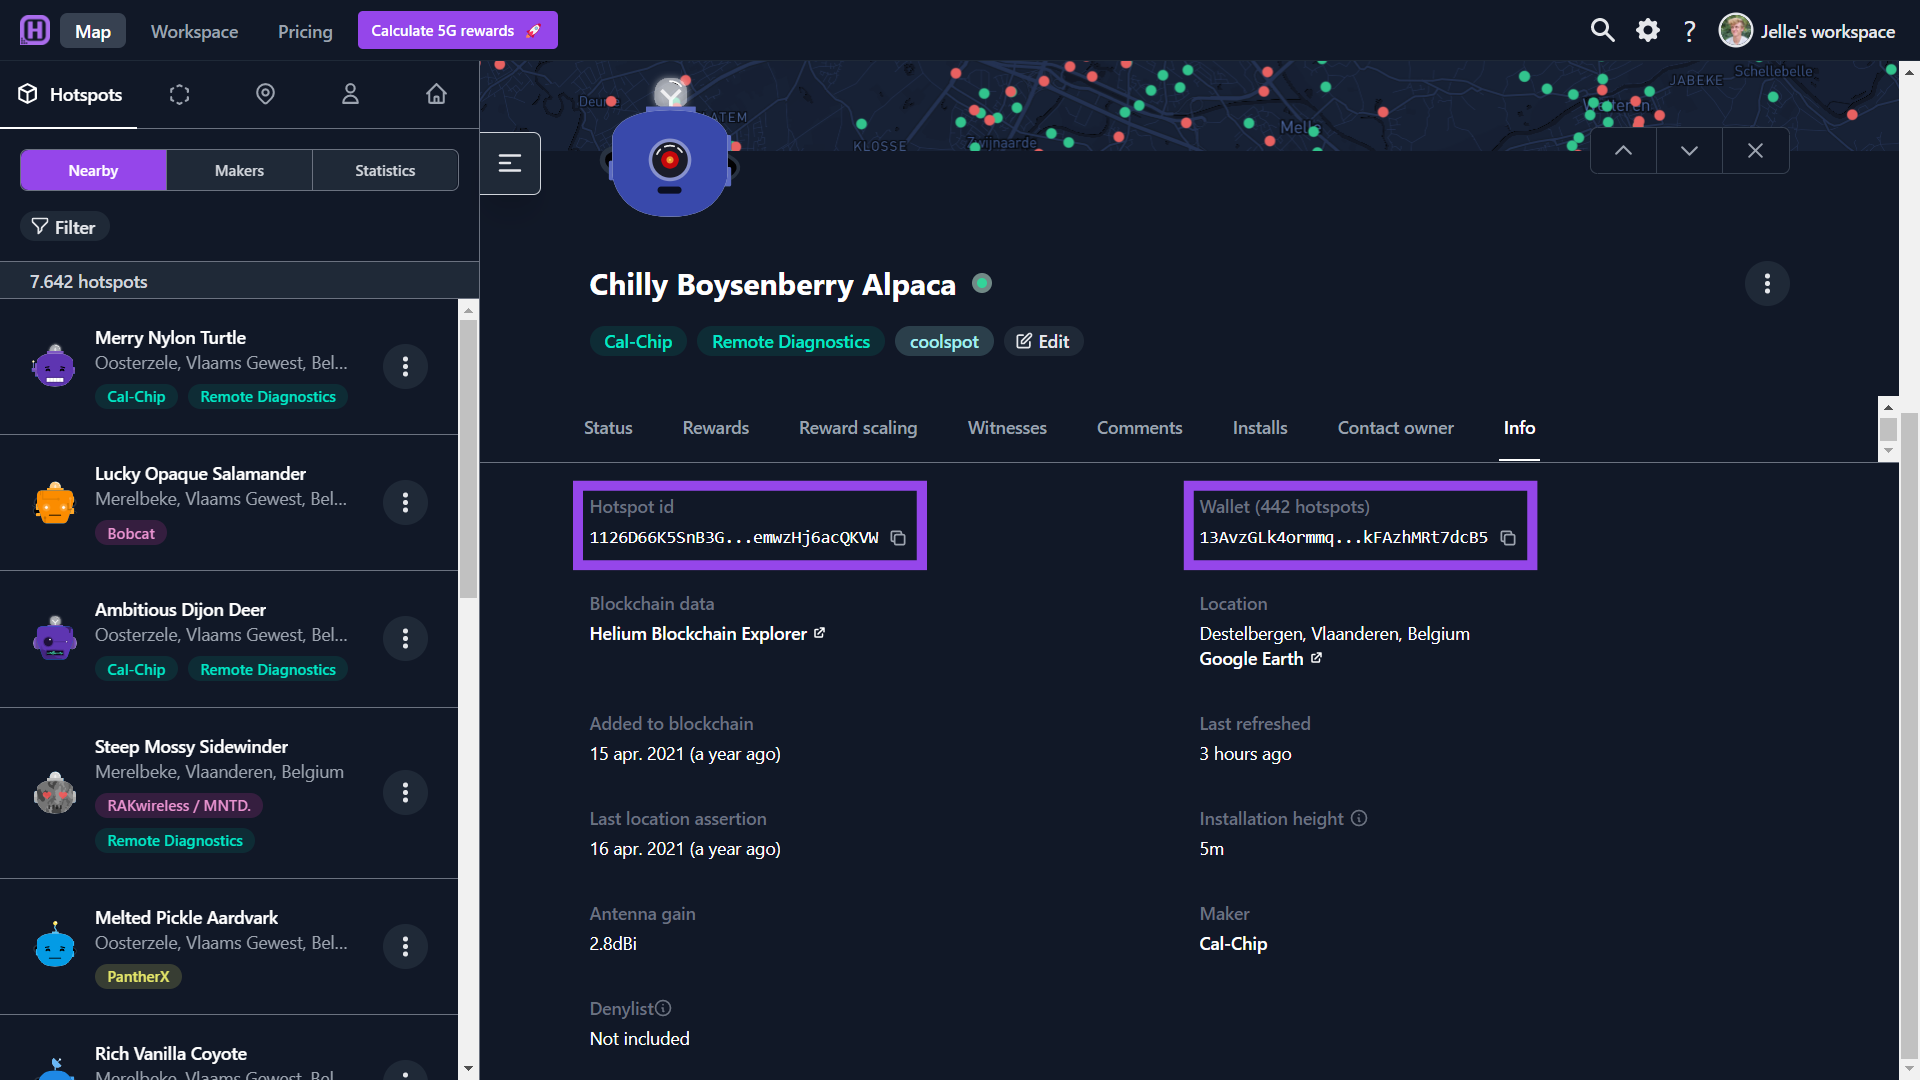
Task: Select the person profile sidebar icon
Action: pyautogui.click(x=350, y=94)
